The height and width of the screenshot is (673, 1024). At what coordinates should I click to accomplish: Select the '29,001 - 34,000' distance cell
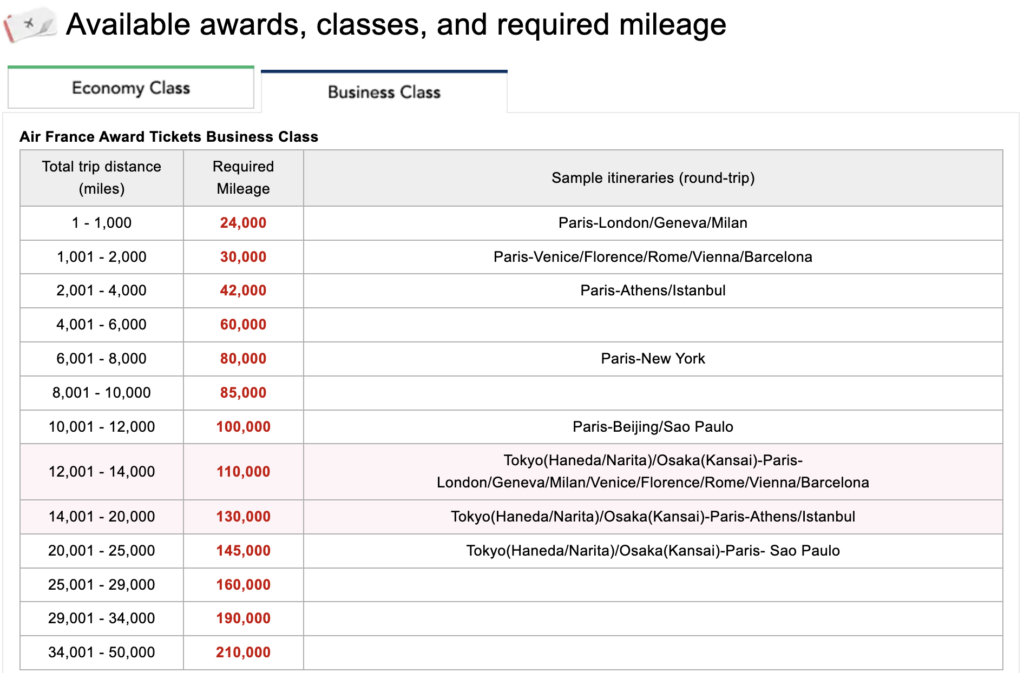tap(101, 618)
